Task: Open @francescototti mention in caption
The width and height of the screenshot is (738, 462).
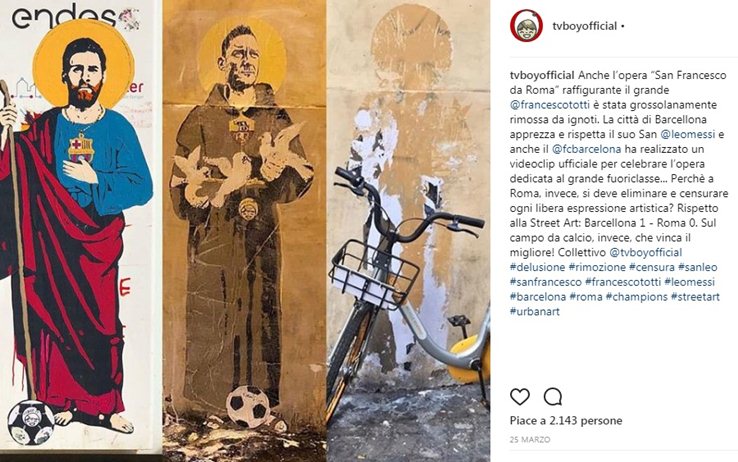Action: click(x=550, y=104)
